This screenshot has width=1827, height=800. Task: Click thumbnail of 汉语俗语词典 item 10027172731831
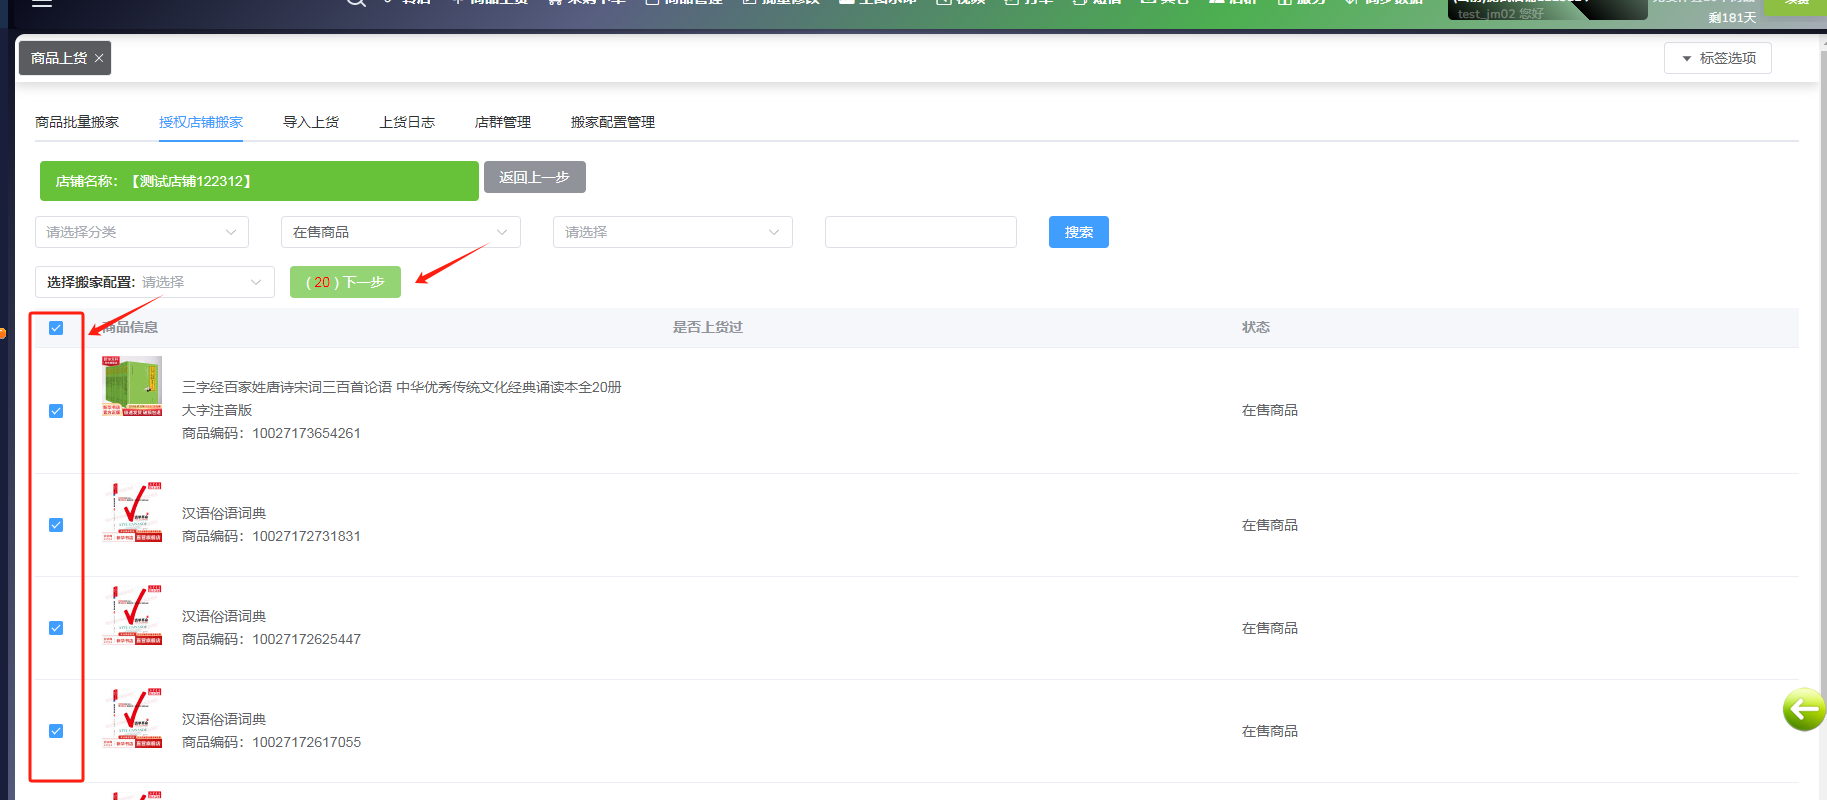132,512
